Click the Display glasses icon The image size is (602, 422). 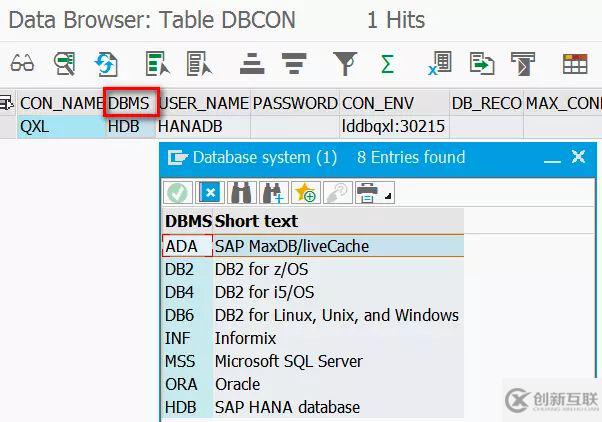[22, 63]
